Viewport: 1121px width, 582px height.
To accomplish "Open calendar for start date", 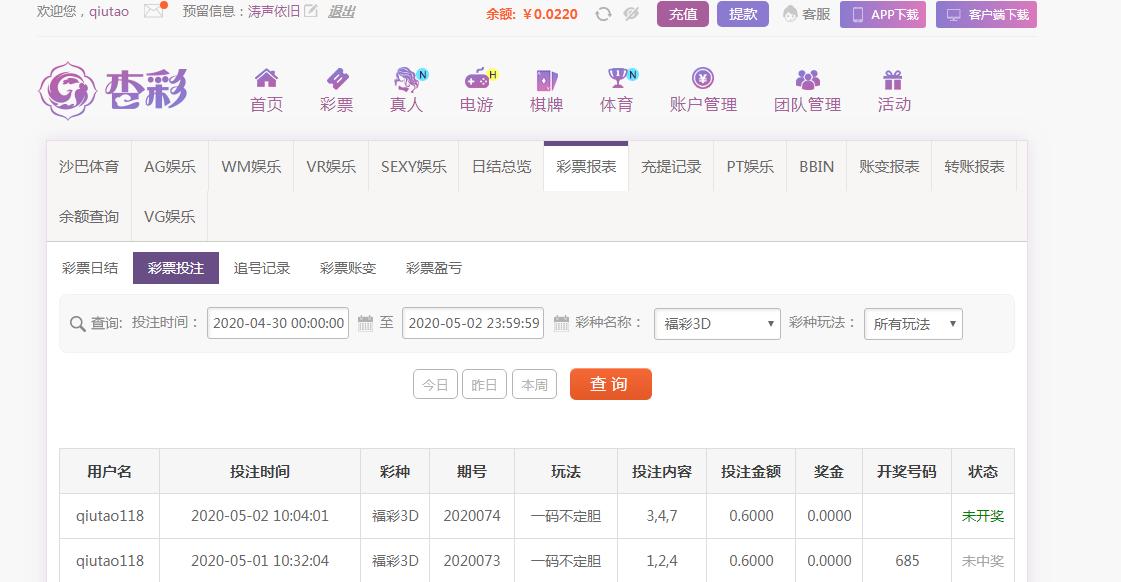I will point(365,323).
